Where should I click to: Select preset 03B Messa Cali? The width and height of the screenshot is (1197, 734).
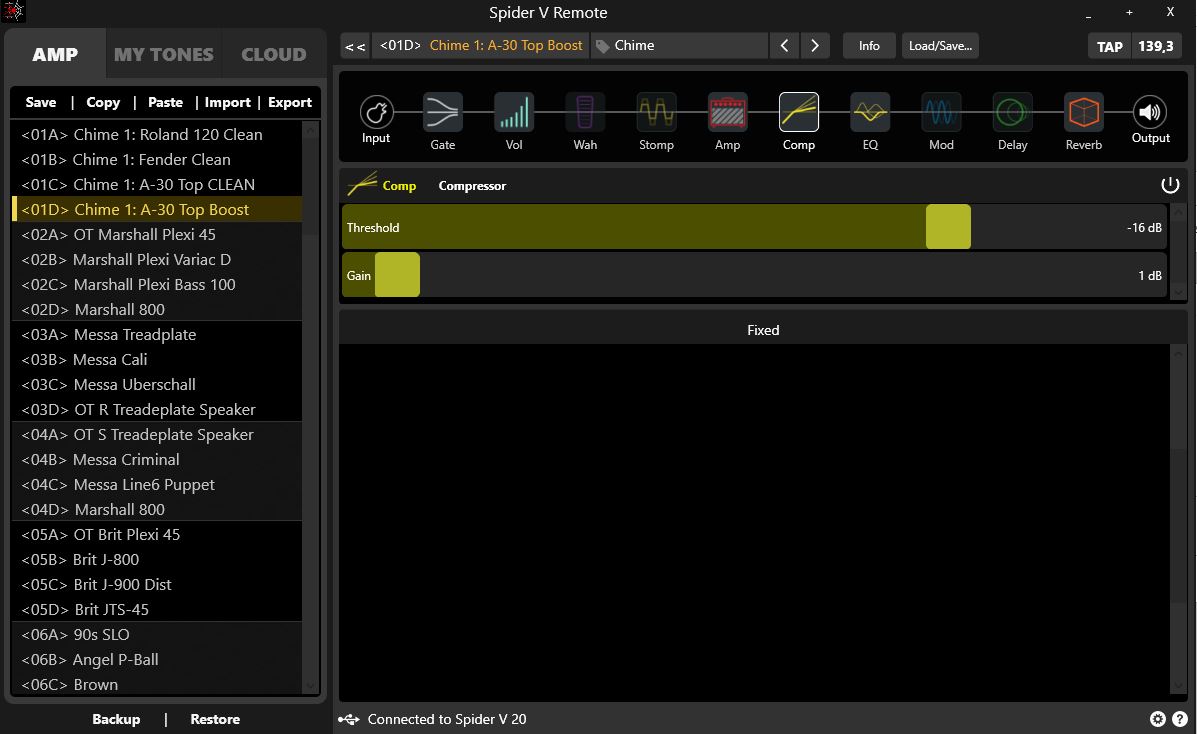(x=156, y=359)
